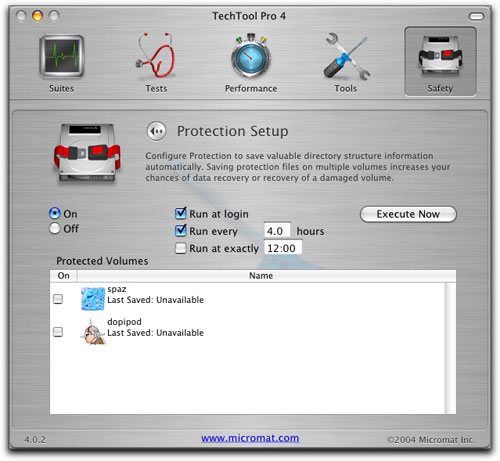Select the Off radio button
The height and width of the screenshot is (461, 500).
55,228
